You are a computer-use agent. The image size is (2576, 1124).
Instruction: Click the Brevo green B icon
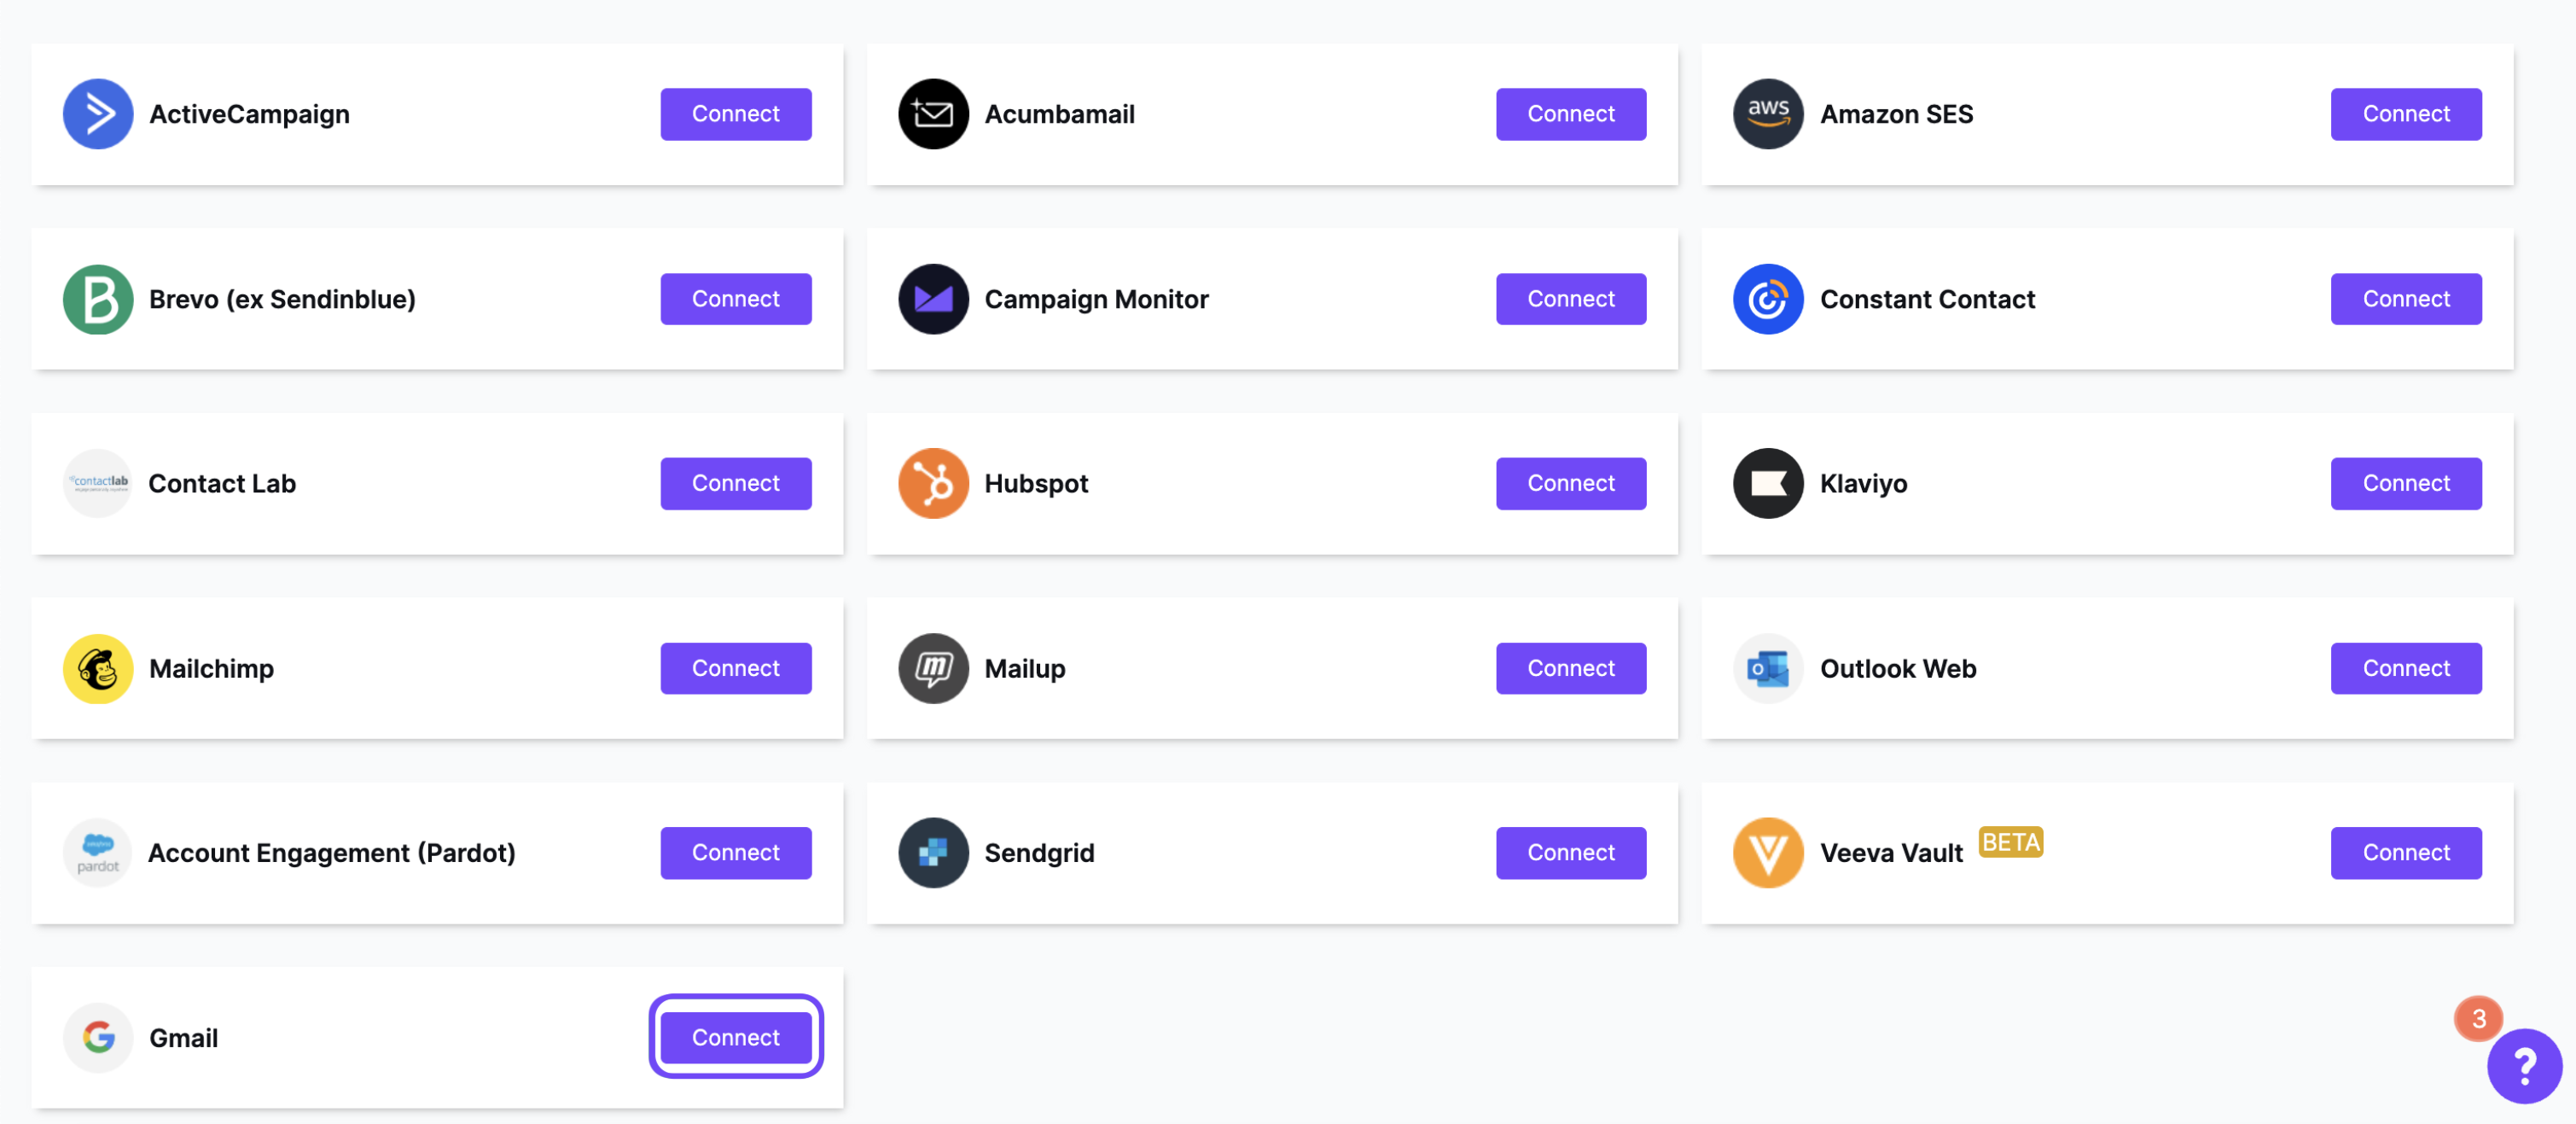pyautogui.click(x=98, y=299)
